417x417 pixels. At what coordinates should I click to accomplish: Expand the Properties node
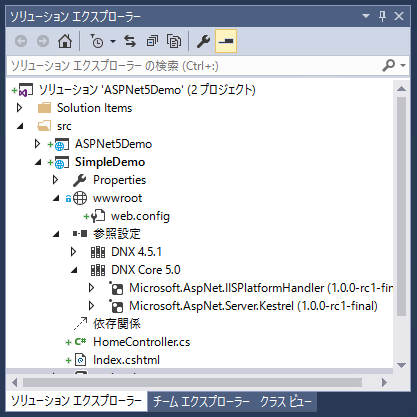click(x=56, y=180)
